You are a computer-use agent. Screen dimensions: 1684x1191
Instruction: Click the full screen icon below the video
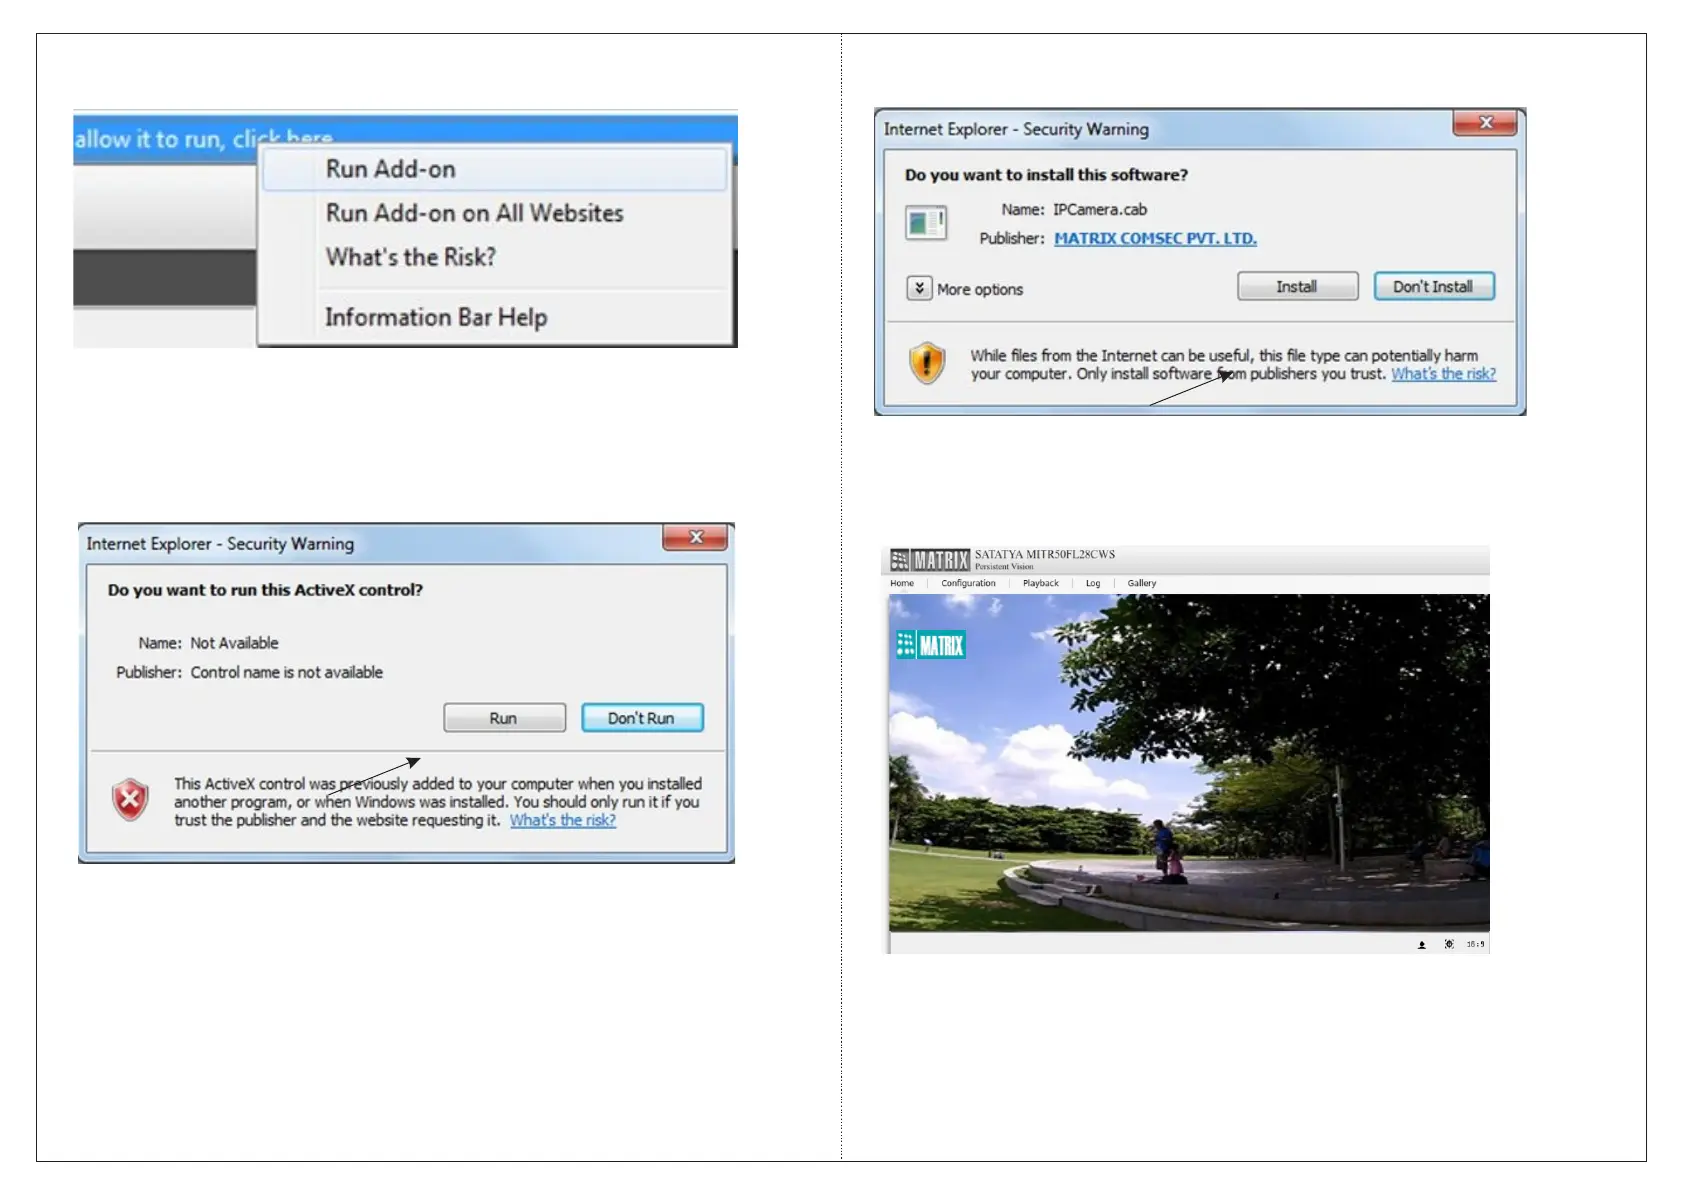coord(1449,944)
